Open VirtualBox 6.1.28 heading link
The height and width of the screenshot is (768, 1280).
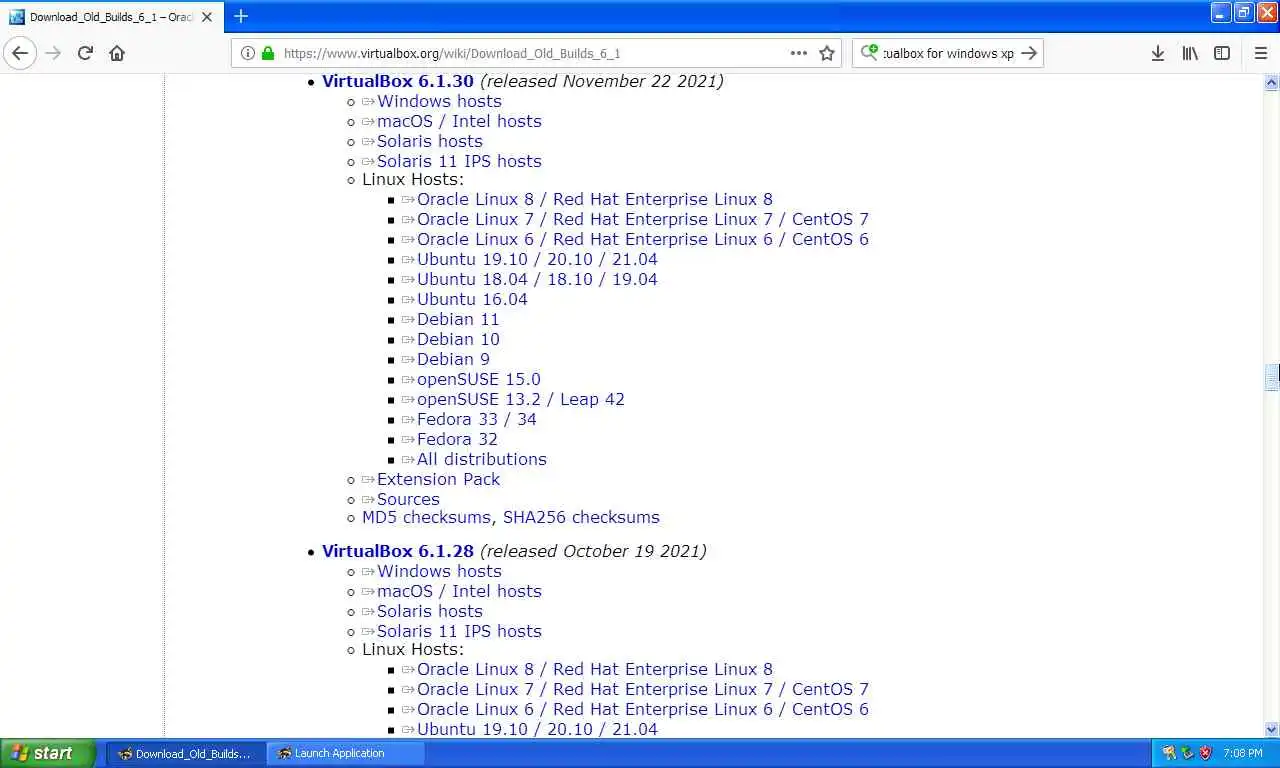(x=398, y=551)
